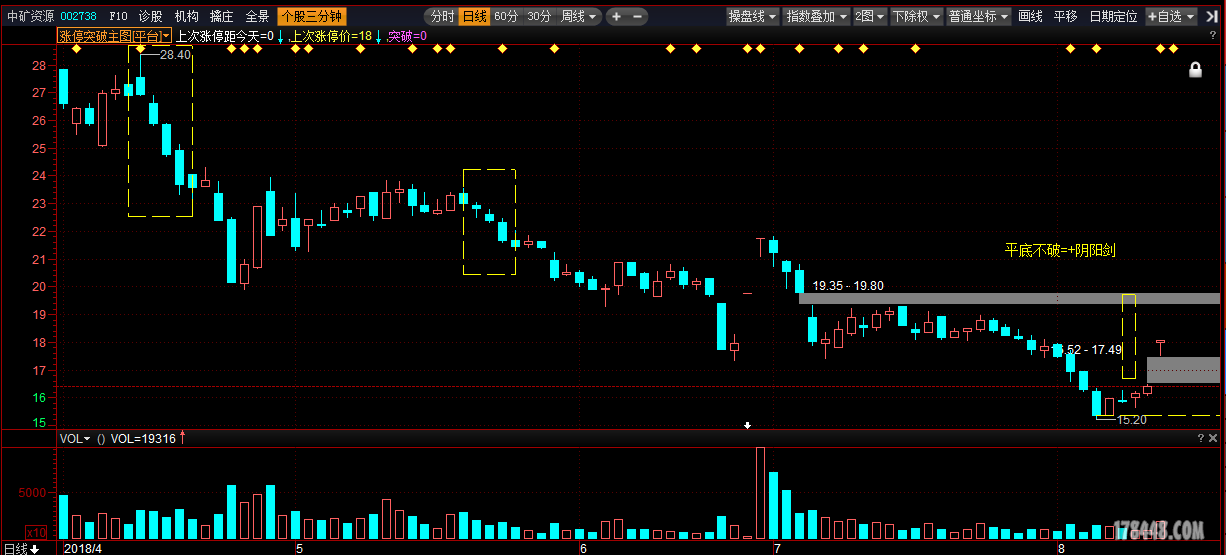
Task: Click month 6 marker on time axis
Action: click(x=583, y=548)
